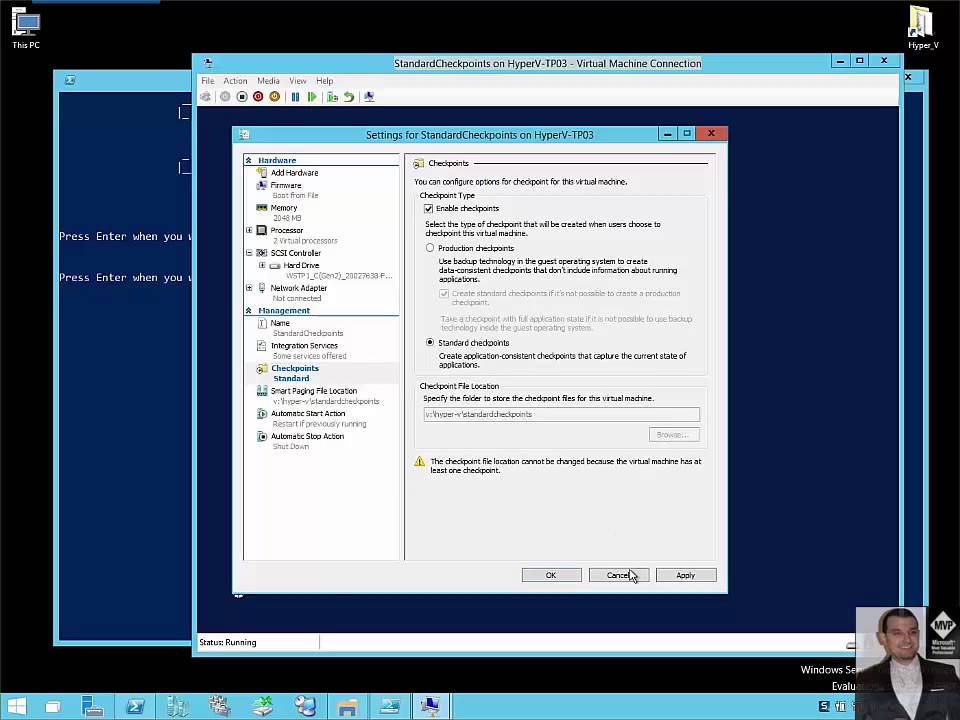Open the Media menu
The height and width of the screenshot is (720, 960).
coord(268,81)
